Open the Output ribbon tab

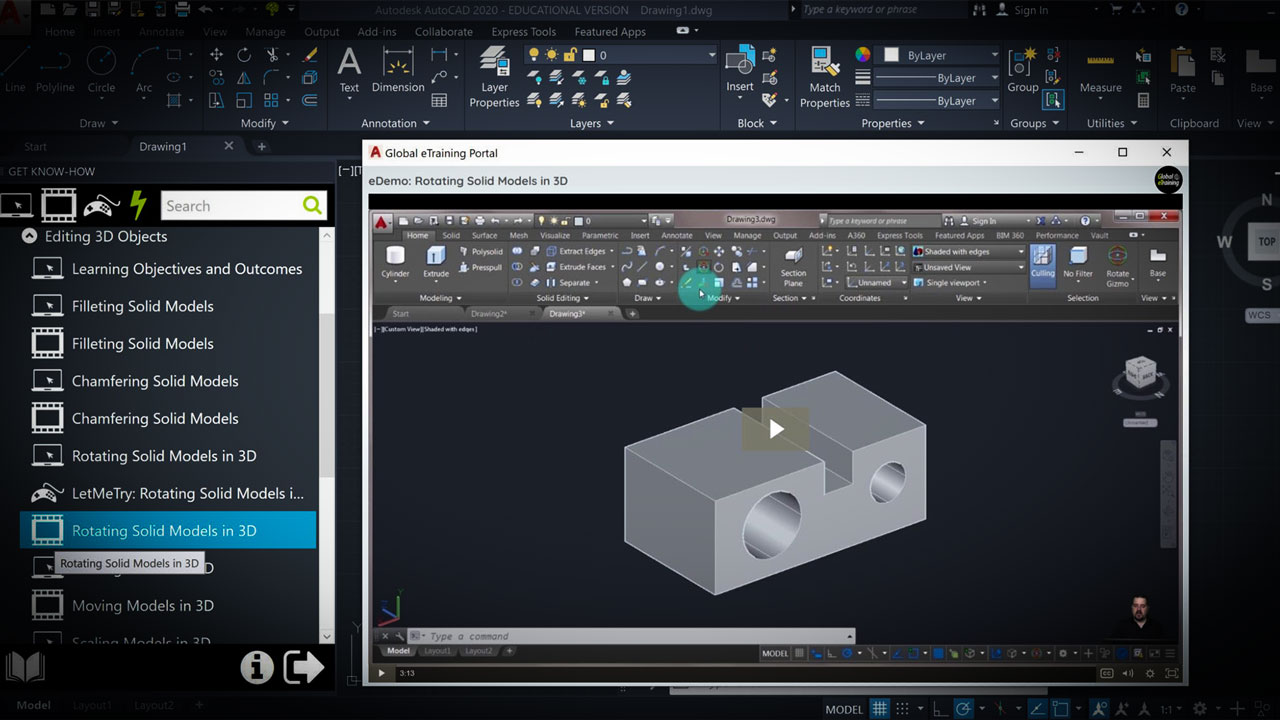tap(322, 32)
